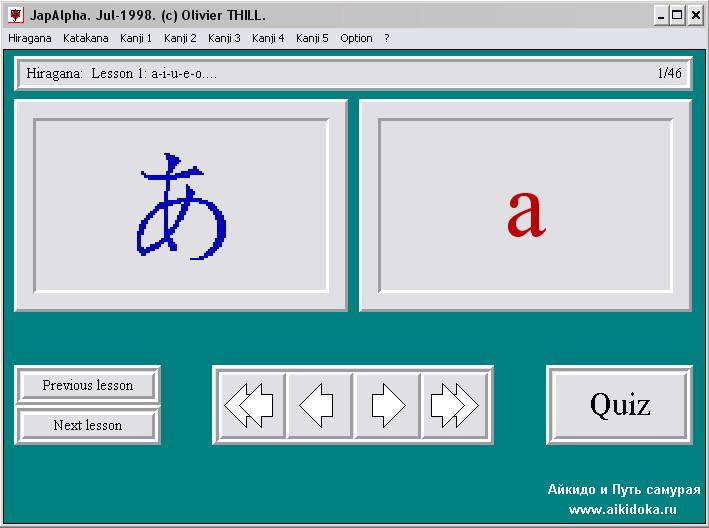Click the Next lesson button

pos(88,425)
